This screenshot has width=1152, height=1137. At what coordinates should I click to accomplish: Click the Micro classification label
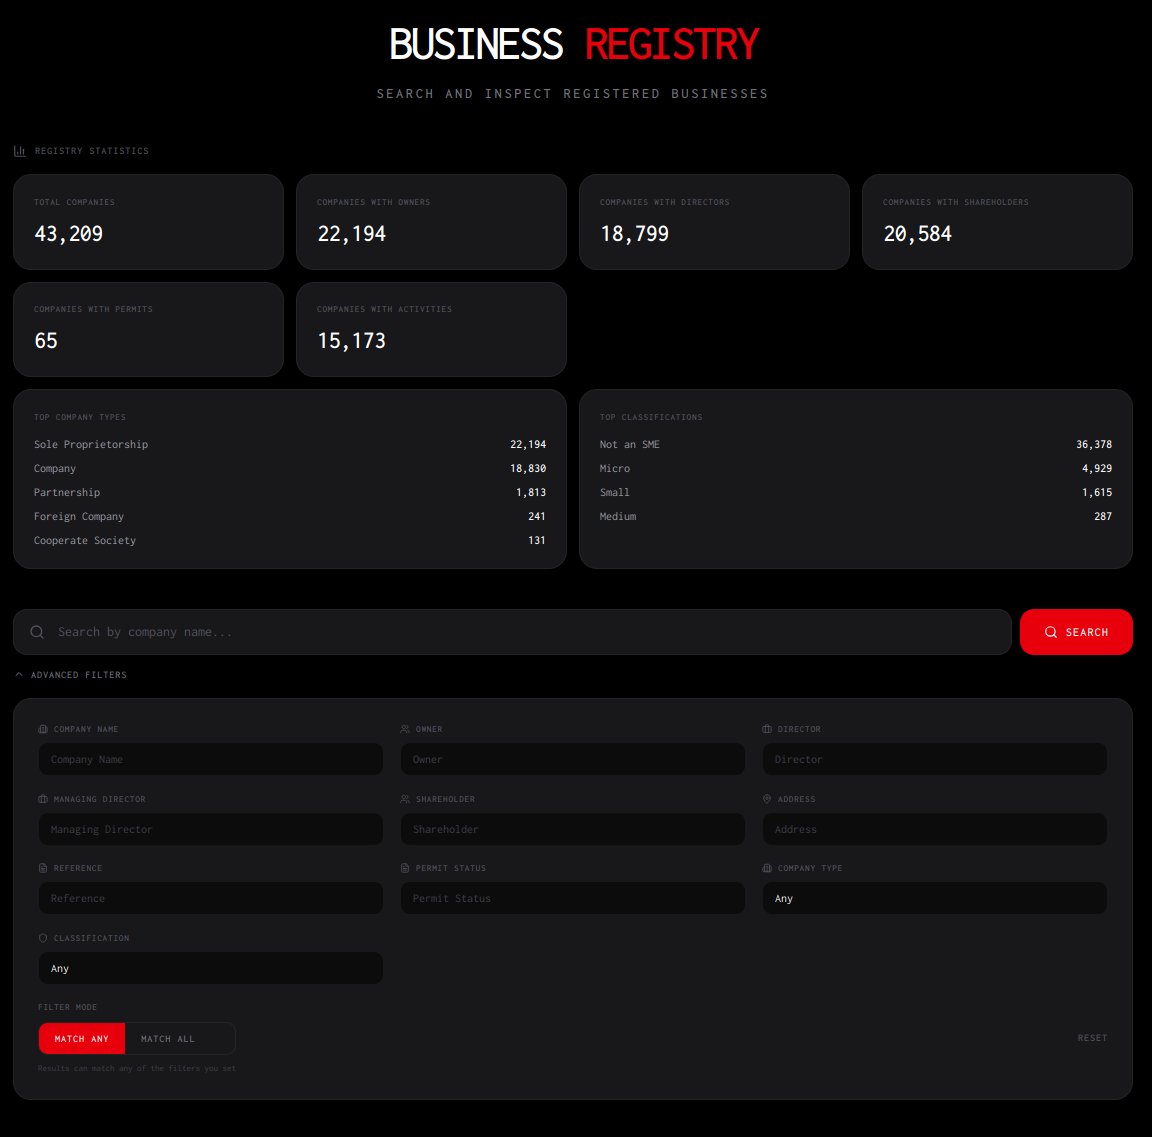tap(614, 469)
